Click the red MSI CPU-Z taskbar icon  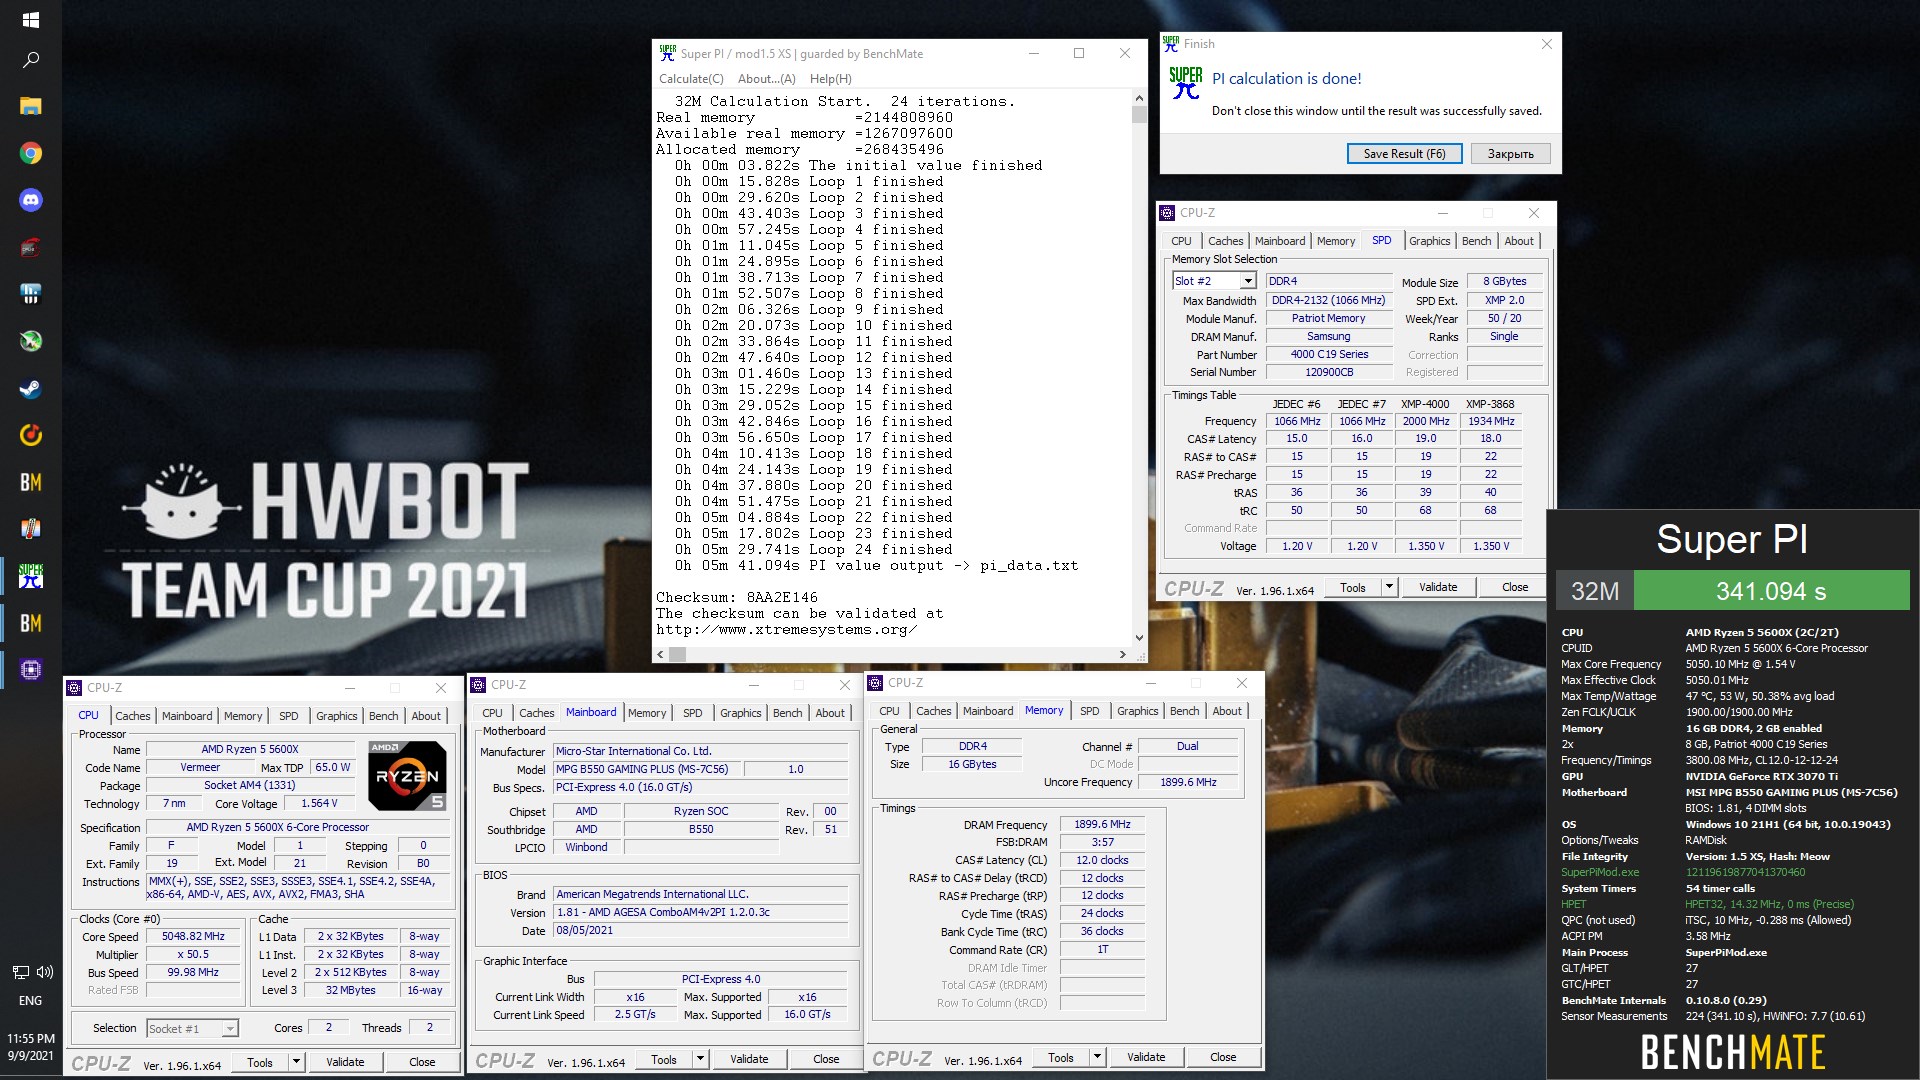point(30,247)
